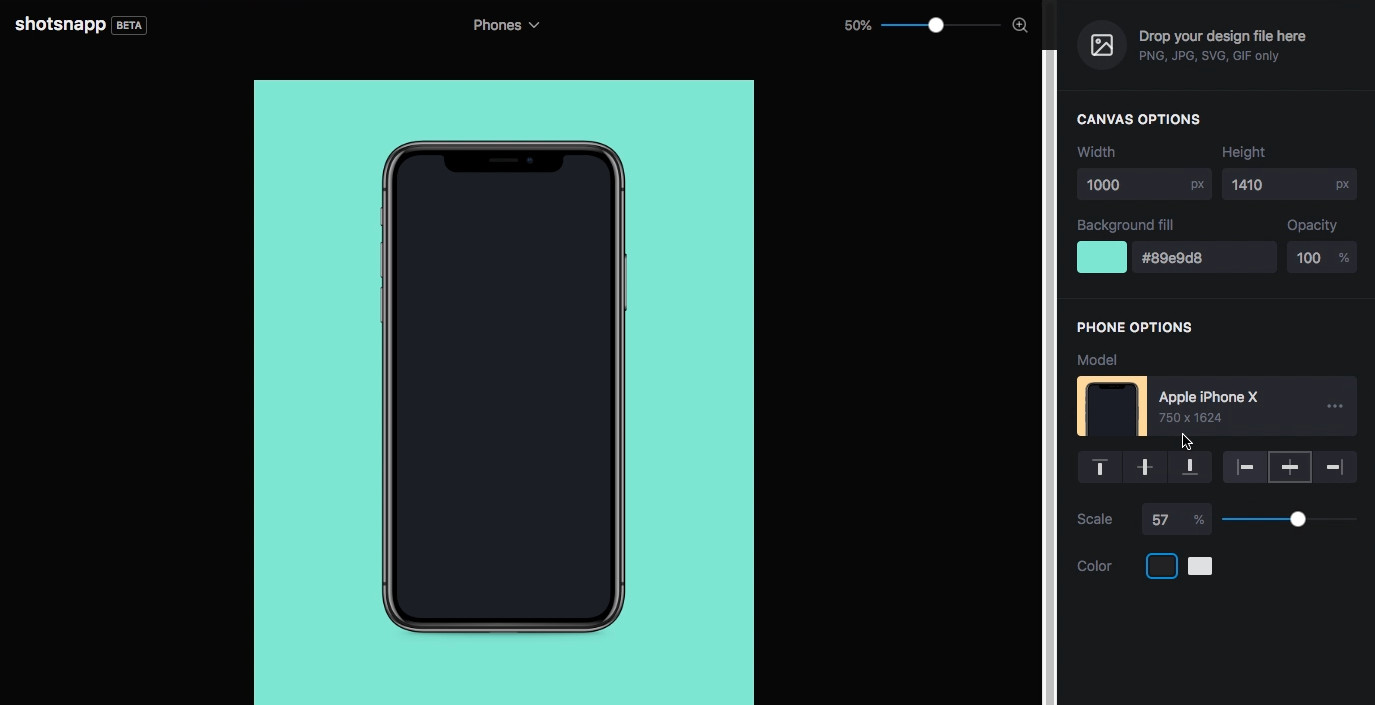Center phone horizontally on canvas
The width and height of the screenshot is (1375, 705).
tap(1290, 467)
